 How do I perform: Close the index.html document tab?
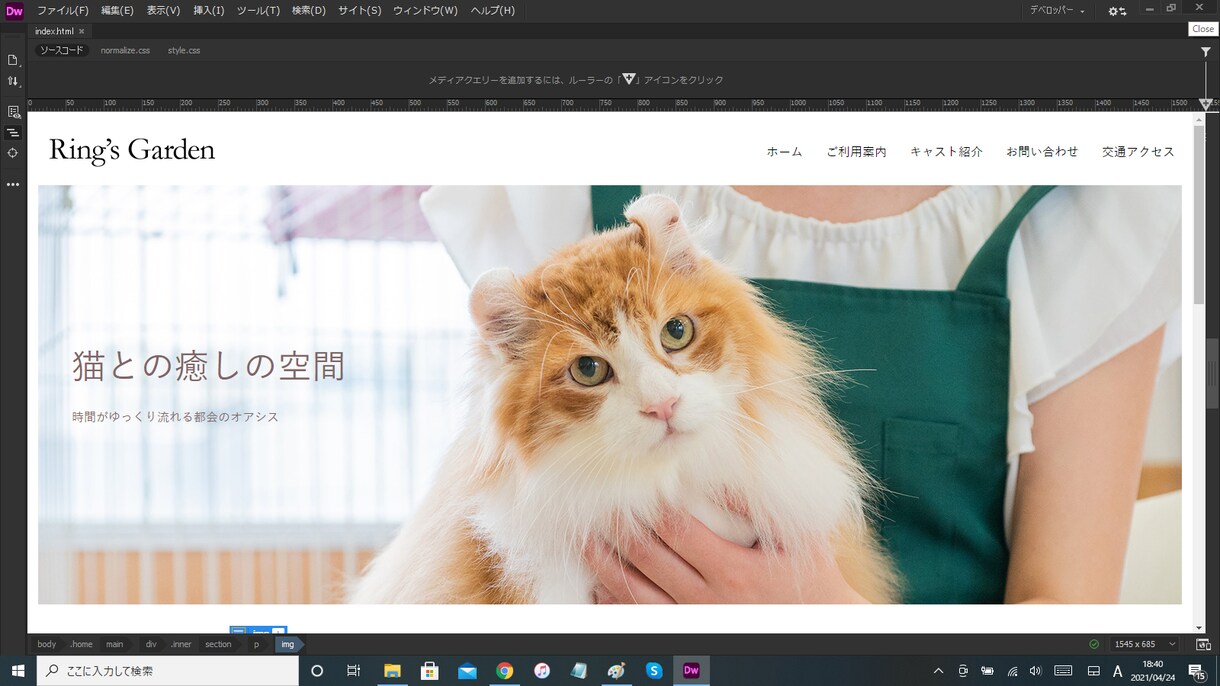tap(82, 31)
